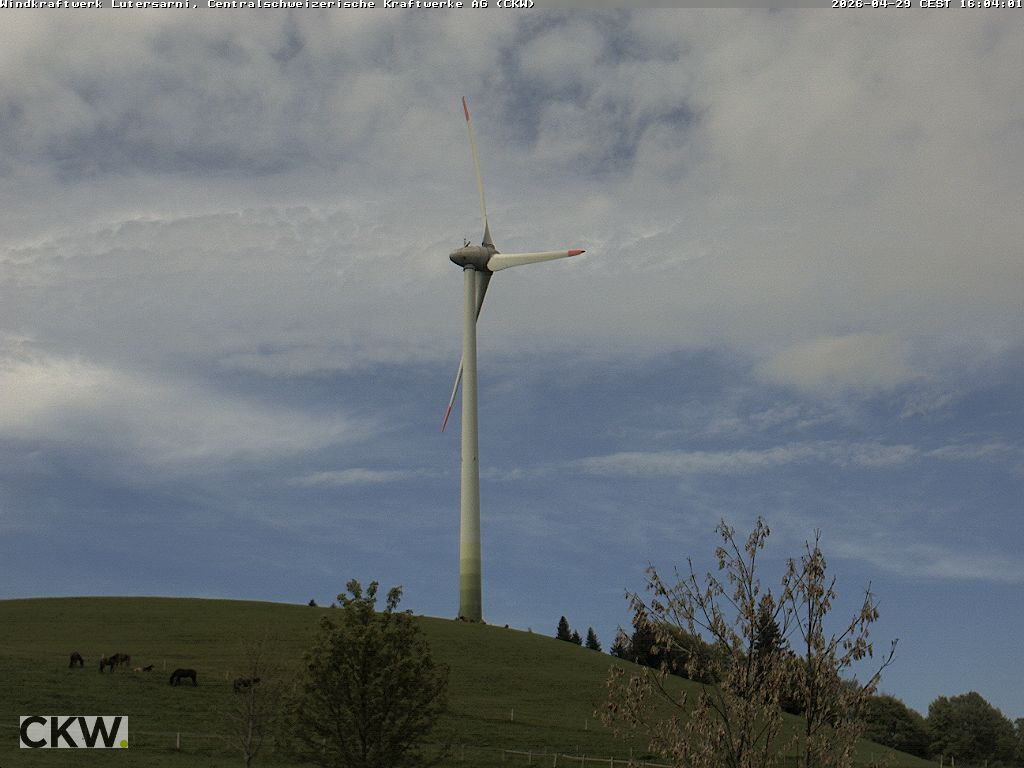Click the wind turbine's nacelle hub
1024x768 pixels.
point(471,256)
